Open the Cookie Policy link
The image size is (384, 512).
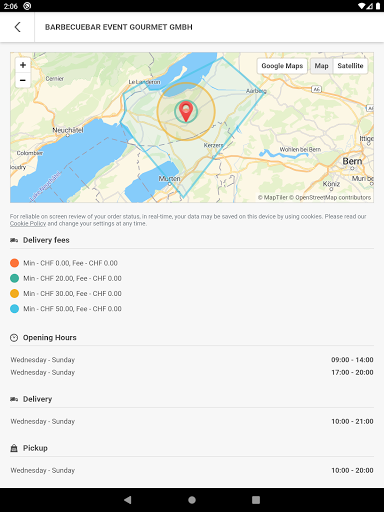pyautogui.click(x=28, y=224)
